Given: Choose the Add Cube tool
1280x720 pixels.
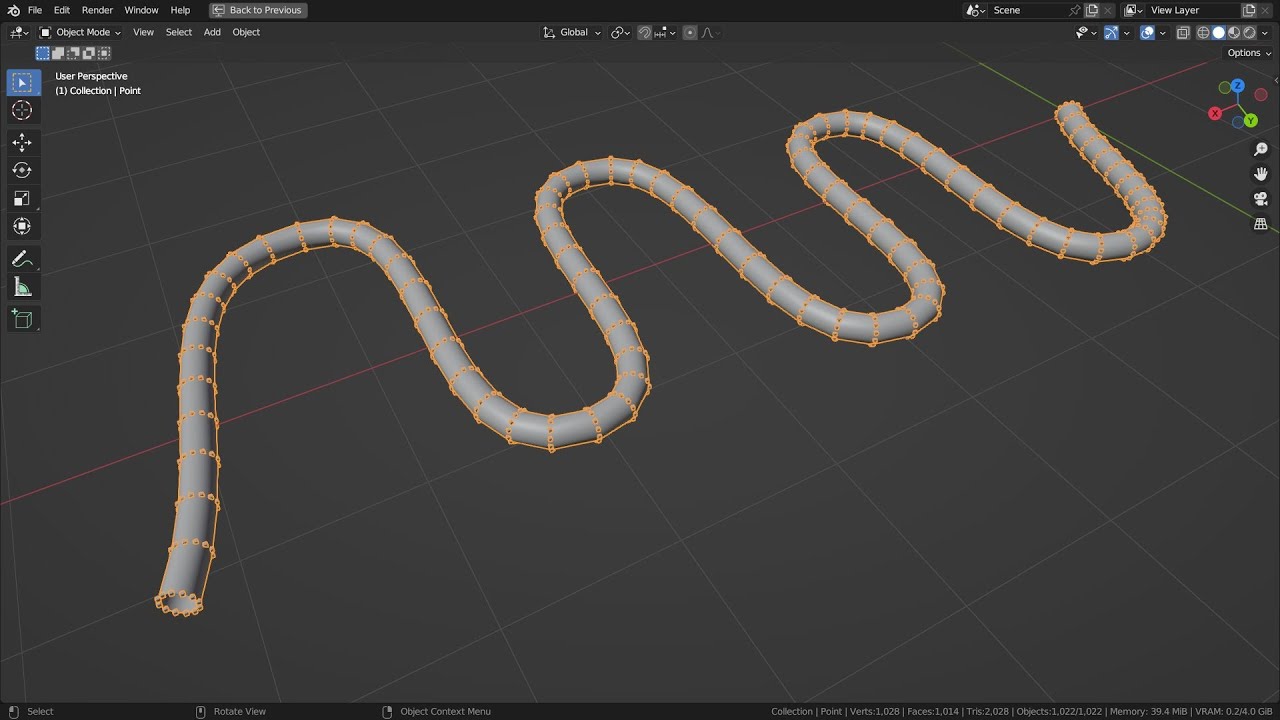Looking at the screenshot, I should (x=22, y=320).
